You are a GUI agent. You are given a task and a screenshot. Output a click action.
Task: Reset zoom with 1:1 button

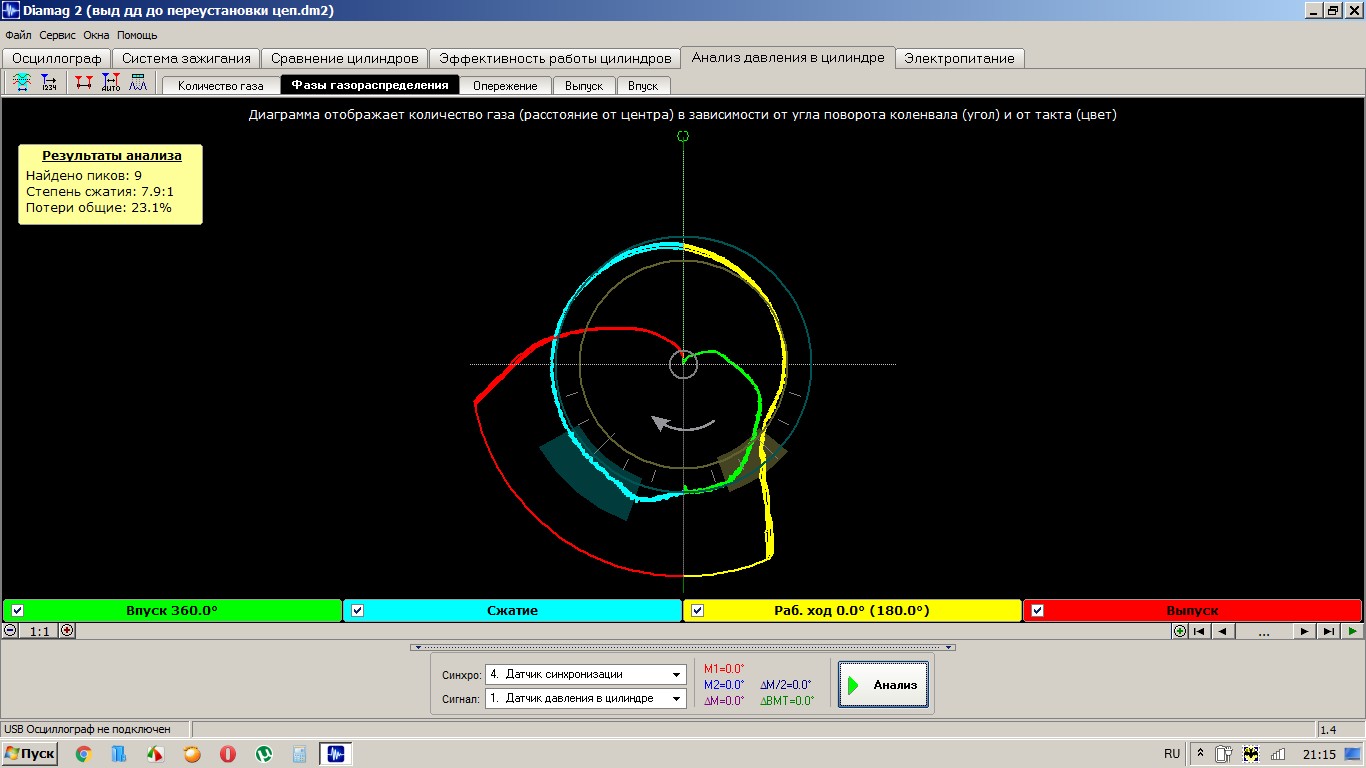point(39,631)
